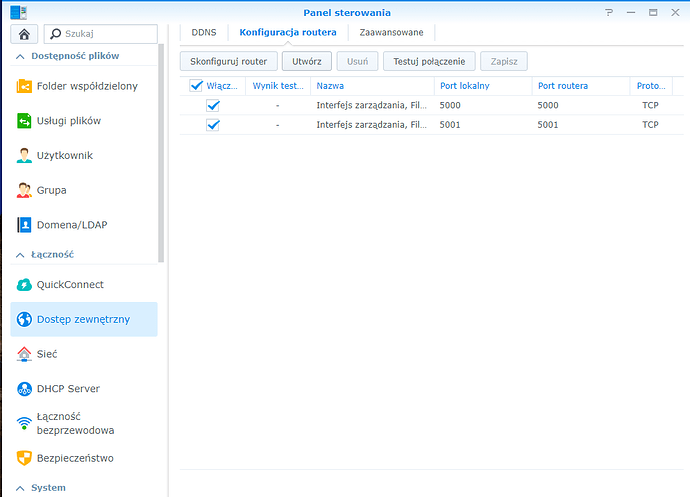
Task: Focus the Szukaj search field
Action: 100,34
